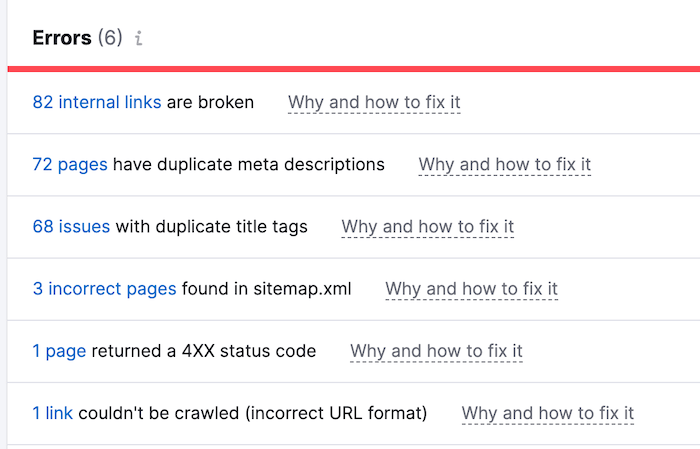View the 3 incorrect pages link

click(x=104, y=289)
